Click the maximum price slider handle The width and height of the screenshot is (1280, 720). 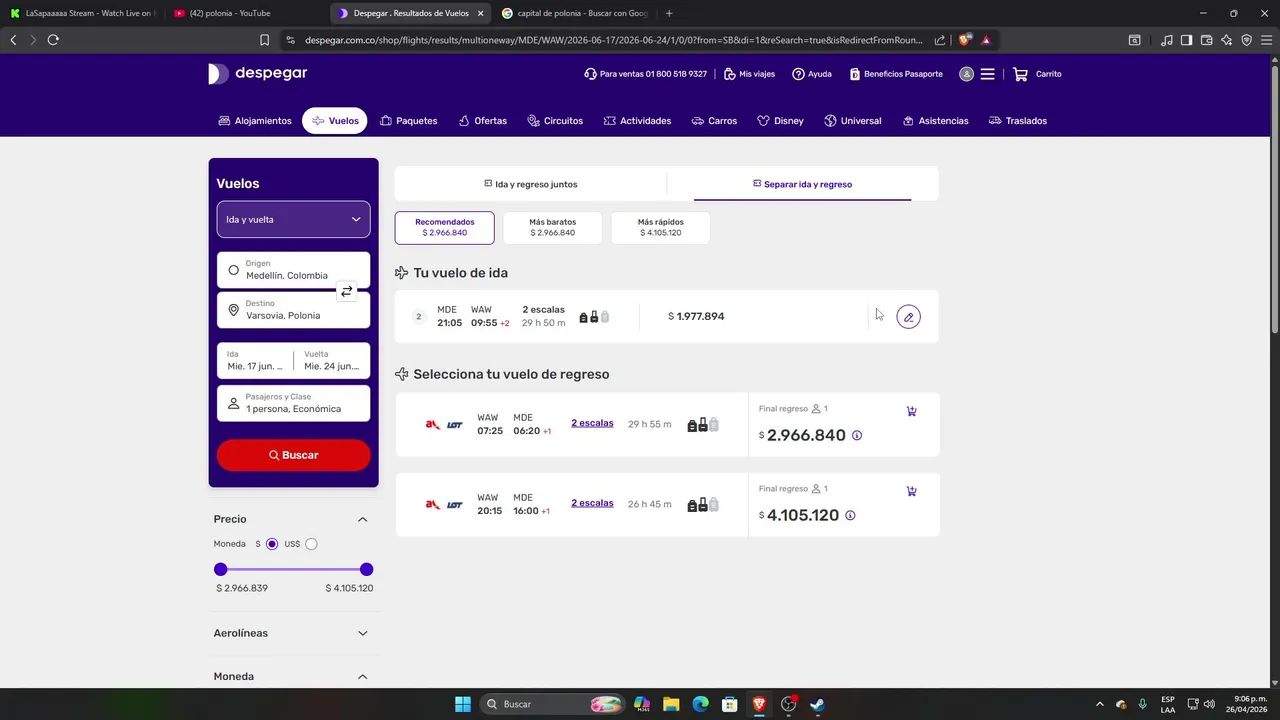coord(366,569)
